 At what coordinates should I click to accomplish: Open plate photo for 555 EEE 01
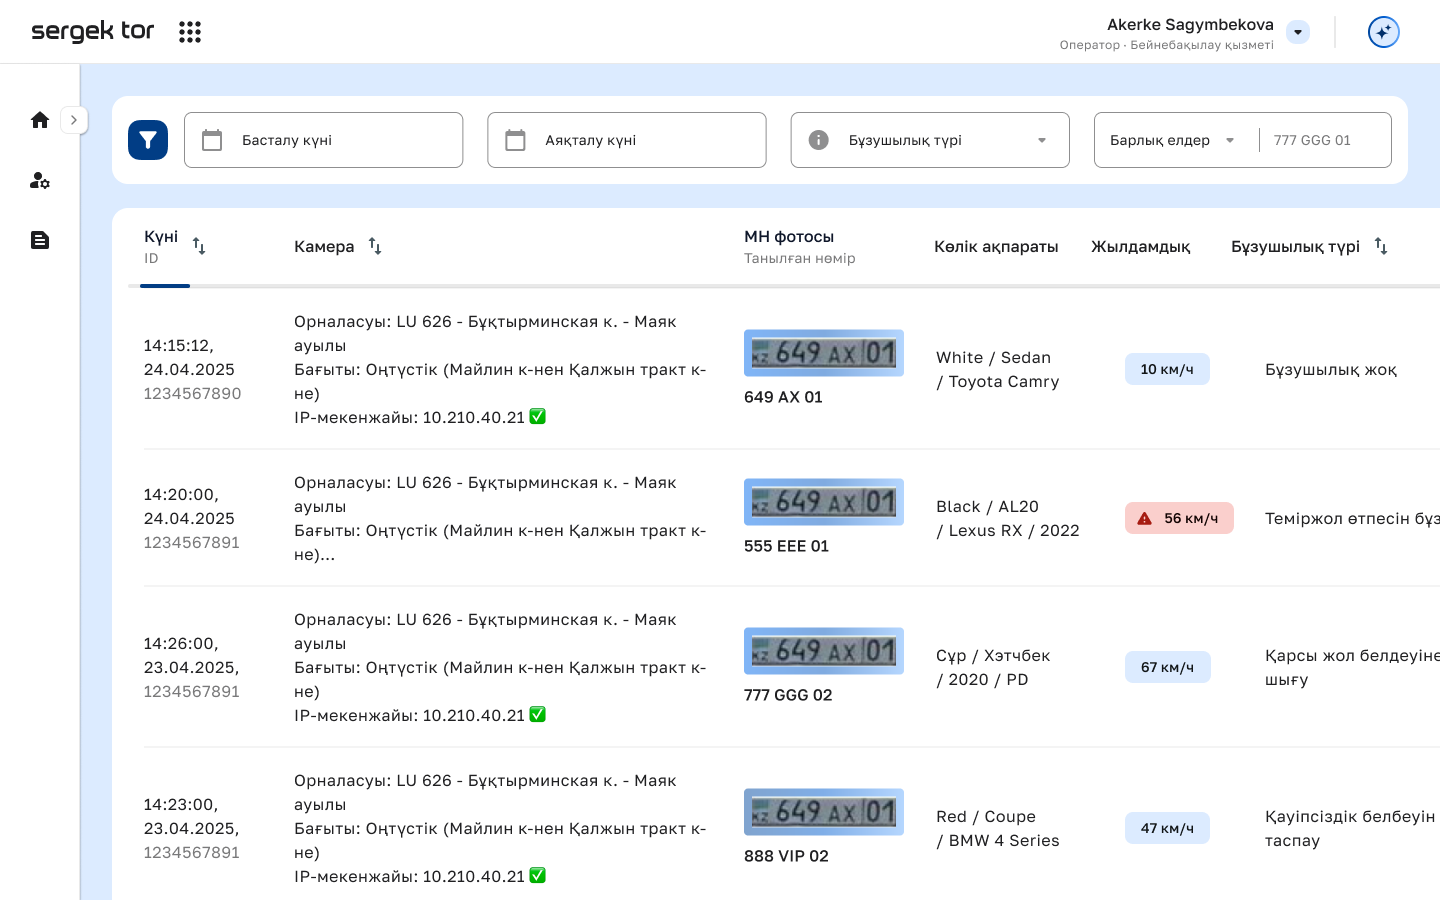[x=823, y=502]
